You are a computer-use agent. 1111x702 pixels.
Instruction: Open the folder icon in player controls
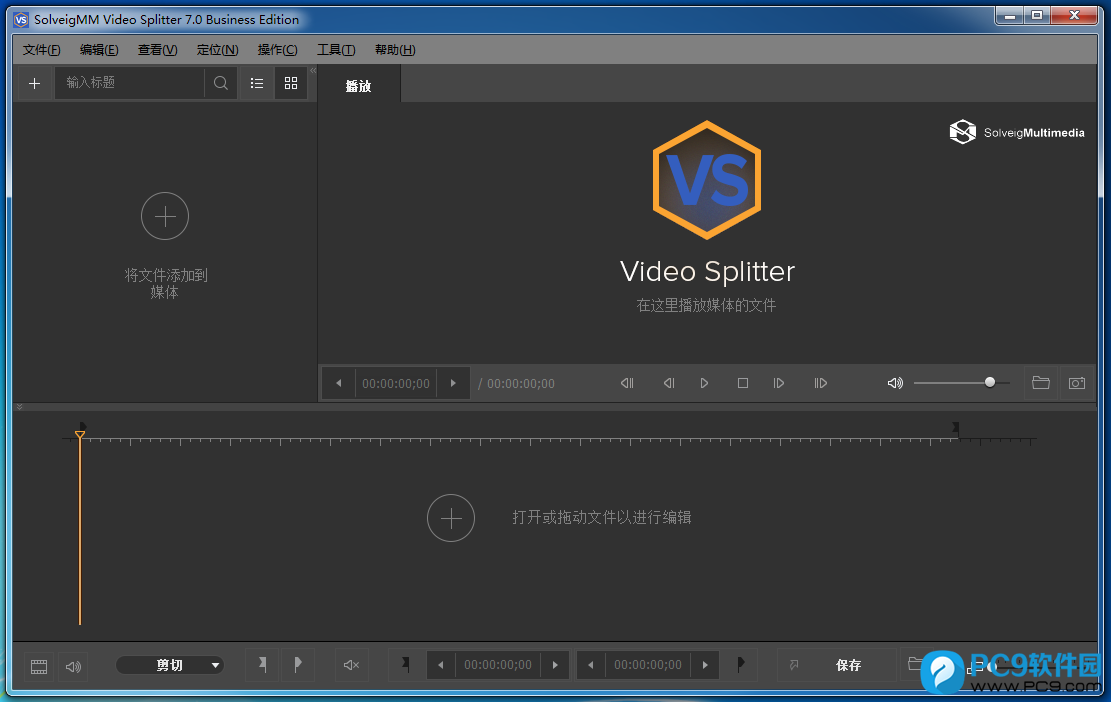tap(1041, 383)
